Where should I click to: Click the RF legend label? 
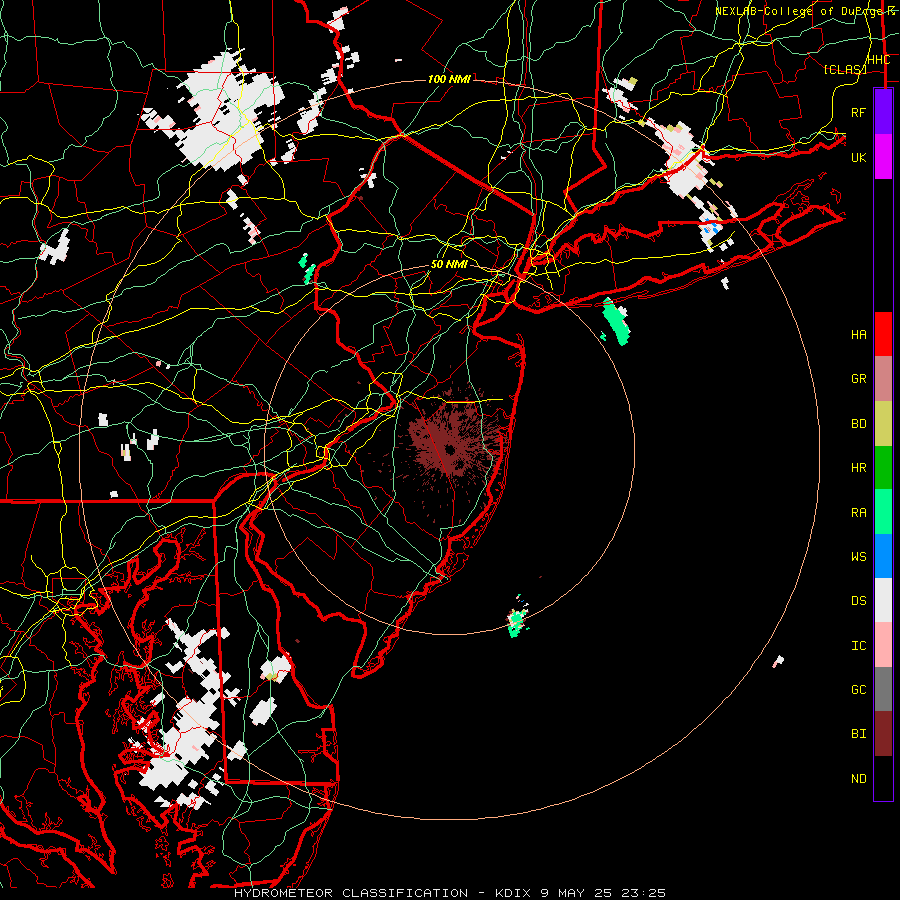coord(859,112)
